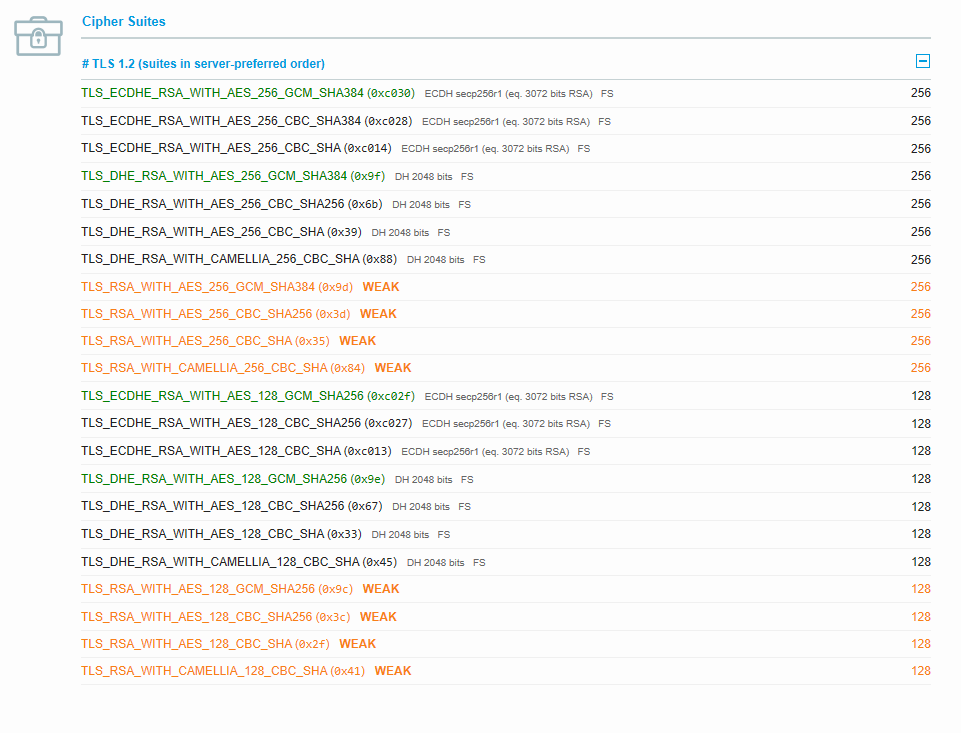
Task: Click the 256 key strength on 0xc030 row
Action: click(x=921, y=93)
